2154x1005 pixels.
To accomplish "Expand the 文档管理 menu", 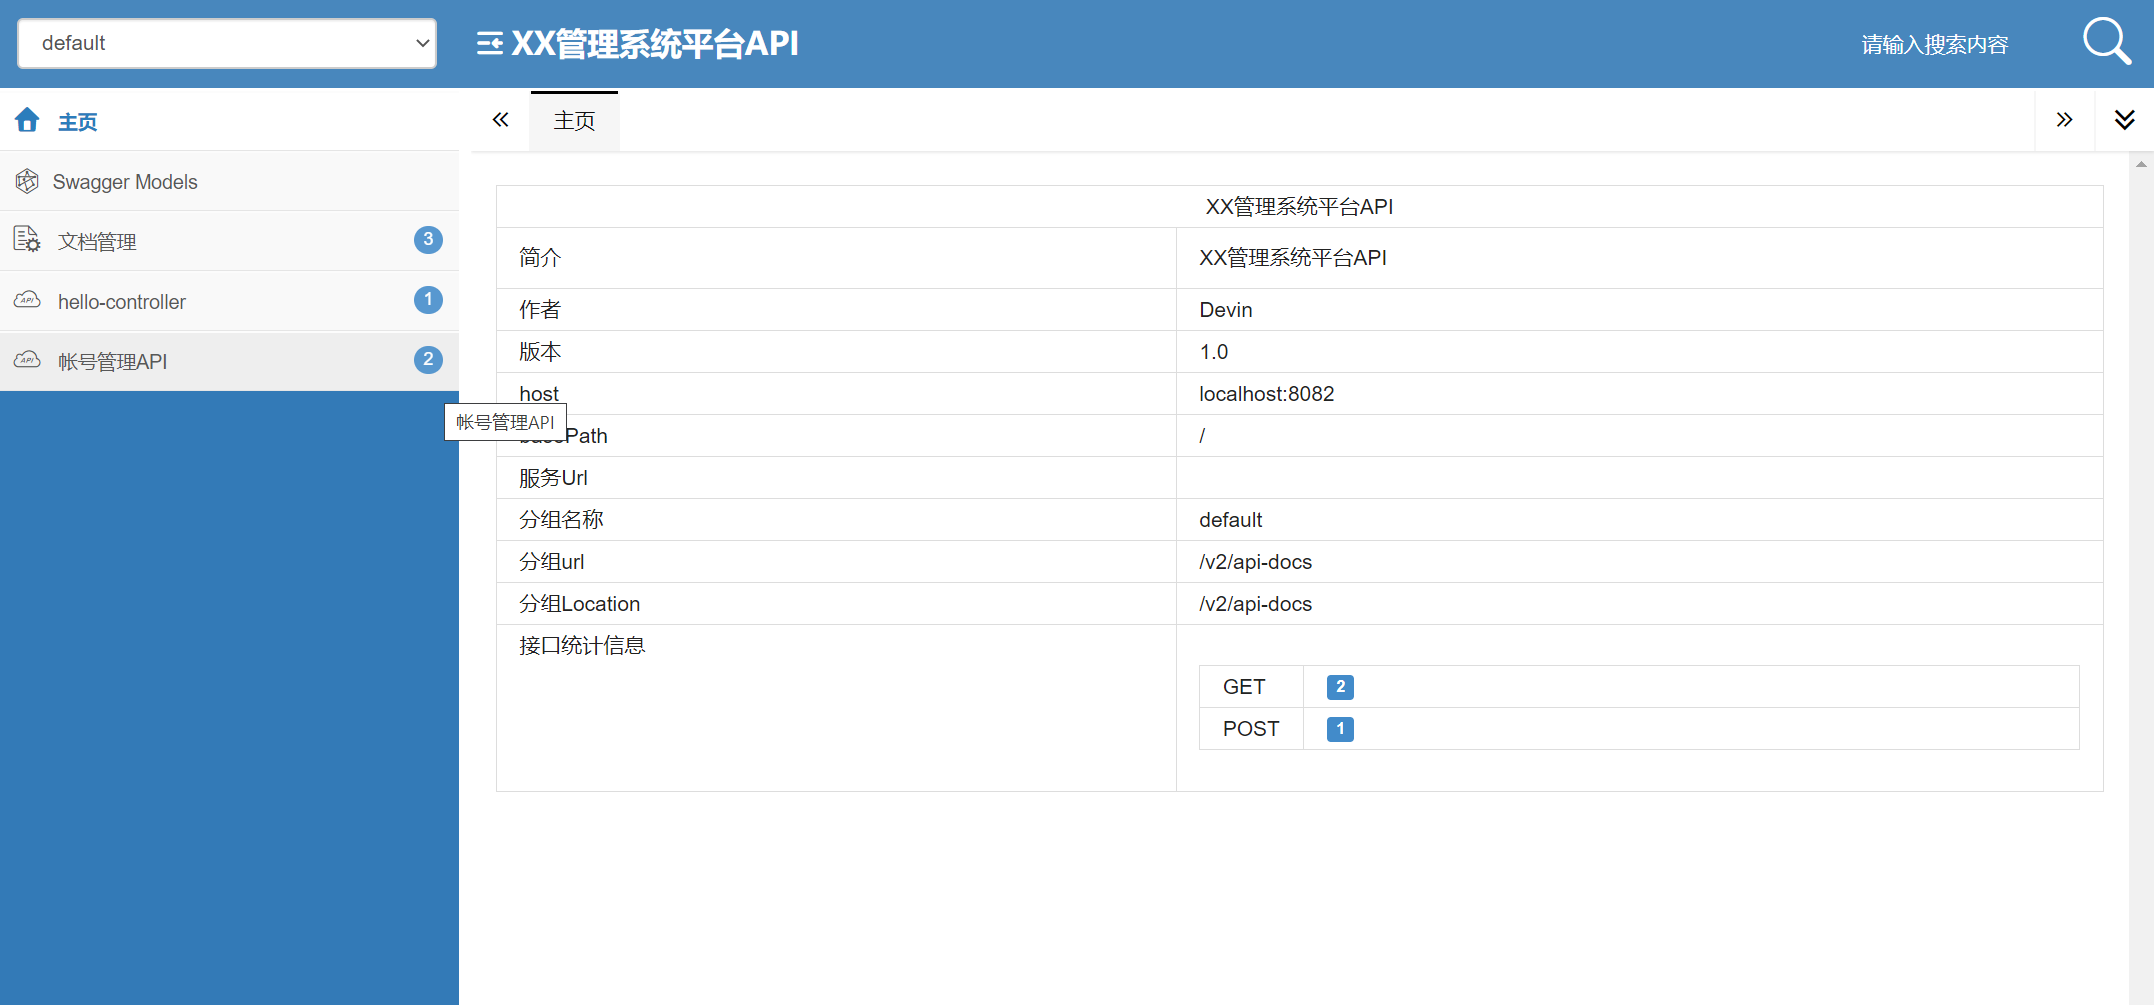I will (x=229, y=241).
